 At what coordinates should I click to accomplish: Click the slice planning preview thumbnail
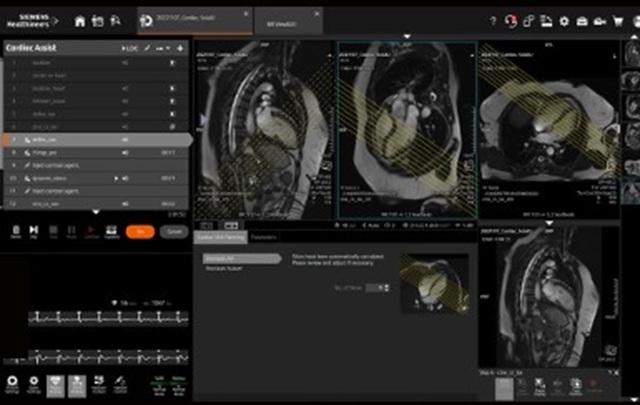pos(435,283)
